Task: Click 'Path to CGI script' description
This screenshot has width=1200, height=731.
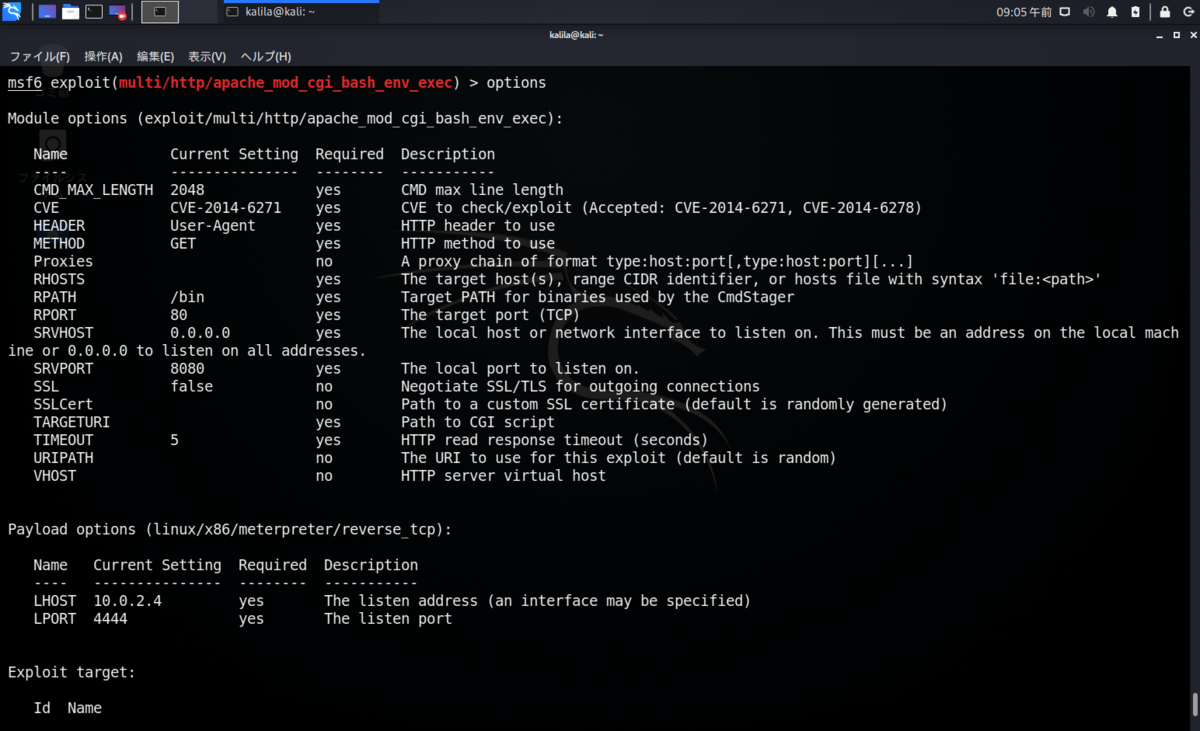Action: pyautogui.click(x=478, y=423)
